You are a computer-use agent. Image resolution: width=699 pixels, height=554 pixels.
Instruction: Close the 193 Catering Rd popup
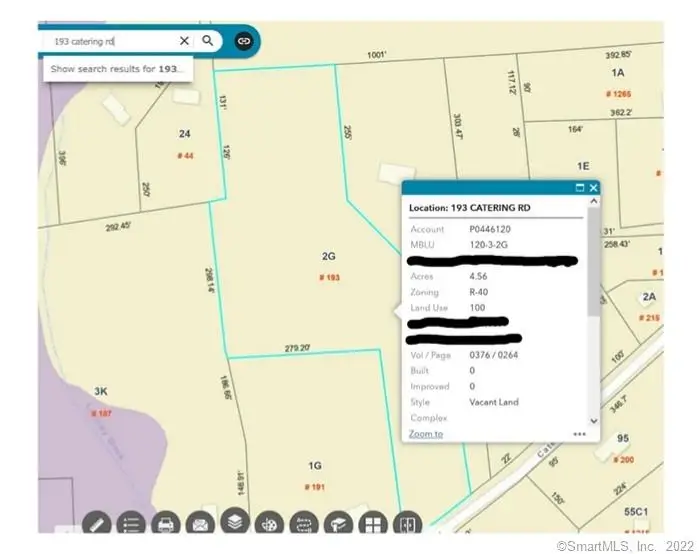(x=593, y=188)
